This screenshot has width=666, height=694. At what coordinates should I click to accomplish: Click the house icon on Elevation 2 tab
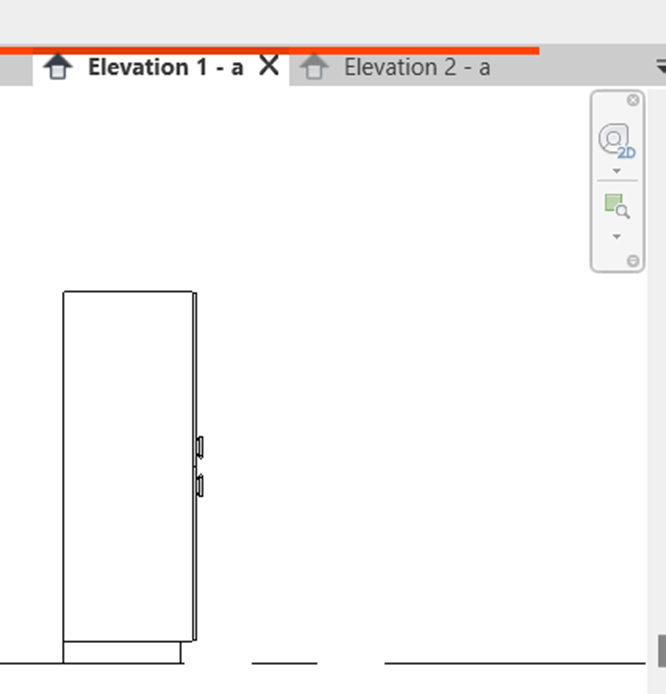tap(314, 66)
